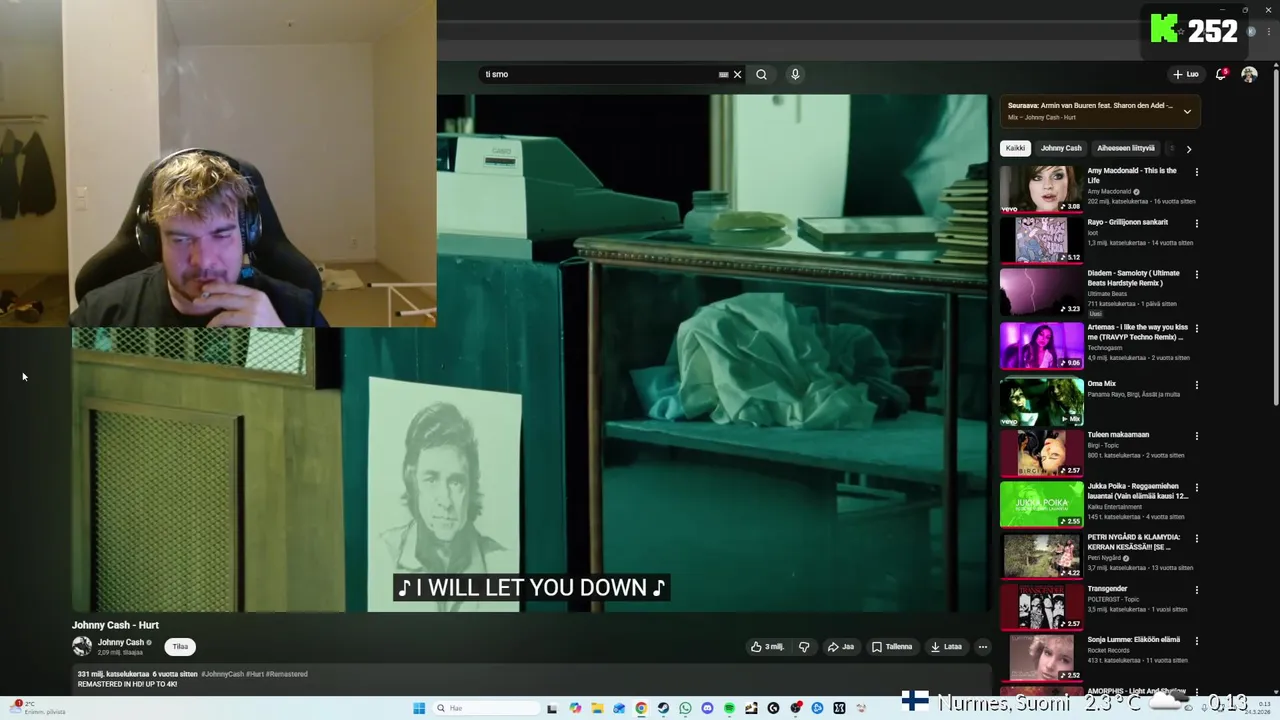Open notifications bell

[1221, 74]
